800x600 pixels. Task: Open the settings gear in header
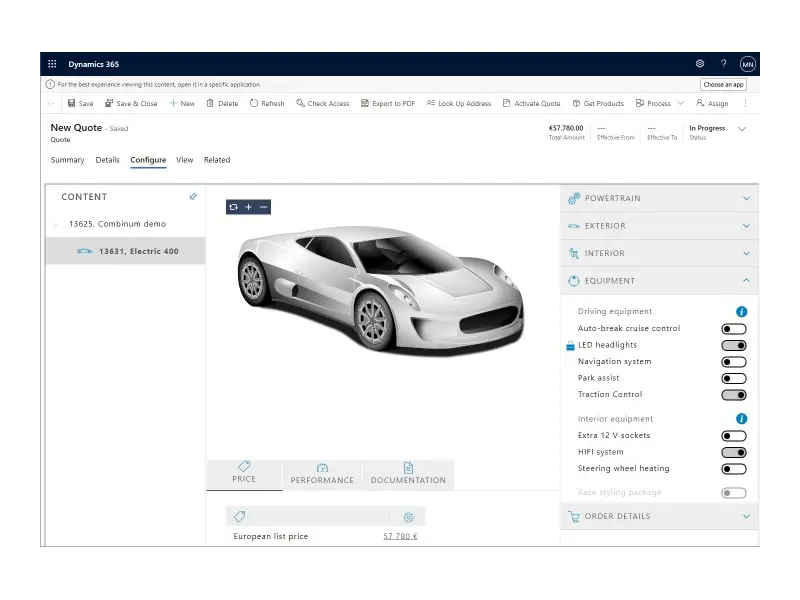pos(700,64)
